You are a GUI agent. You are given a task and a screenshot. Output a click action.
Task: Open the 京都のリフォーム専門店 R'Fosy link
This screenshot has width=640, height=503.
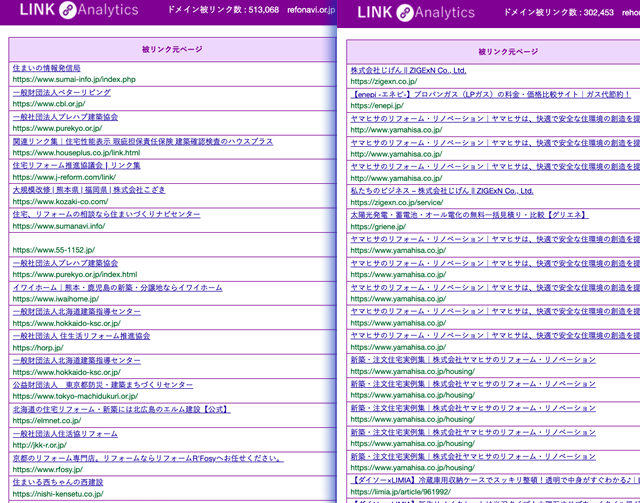tap(148, 458)
